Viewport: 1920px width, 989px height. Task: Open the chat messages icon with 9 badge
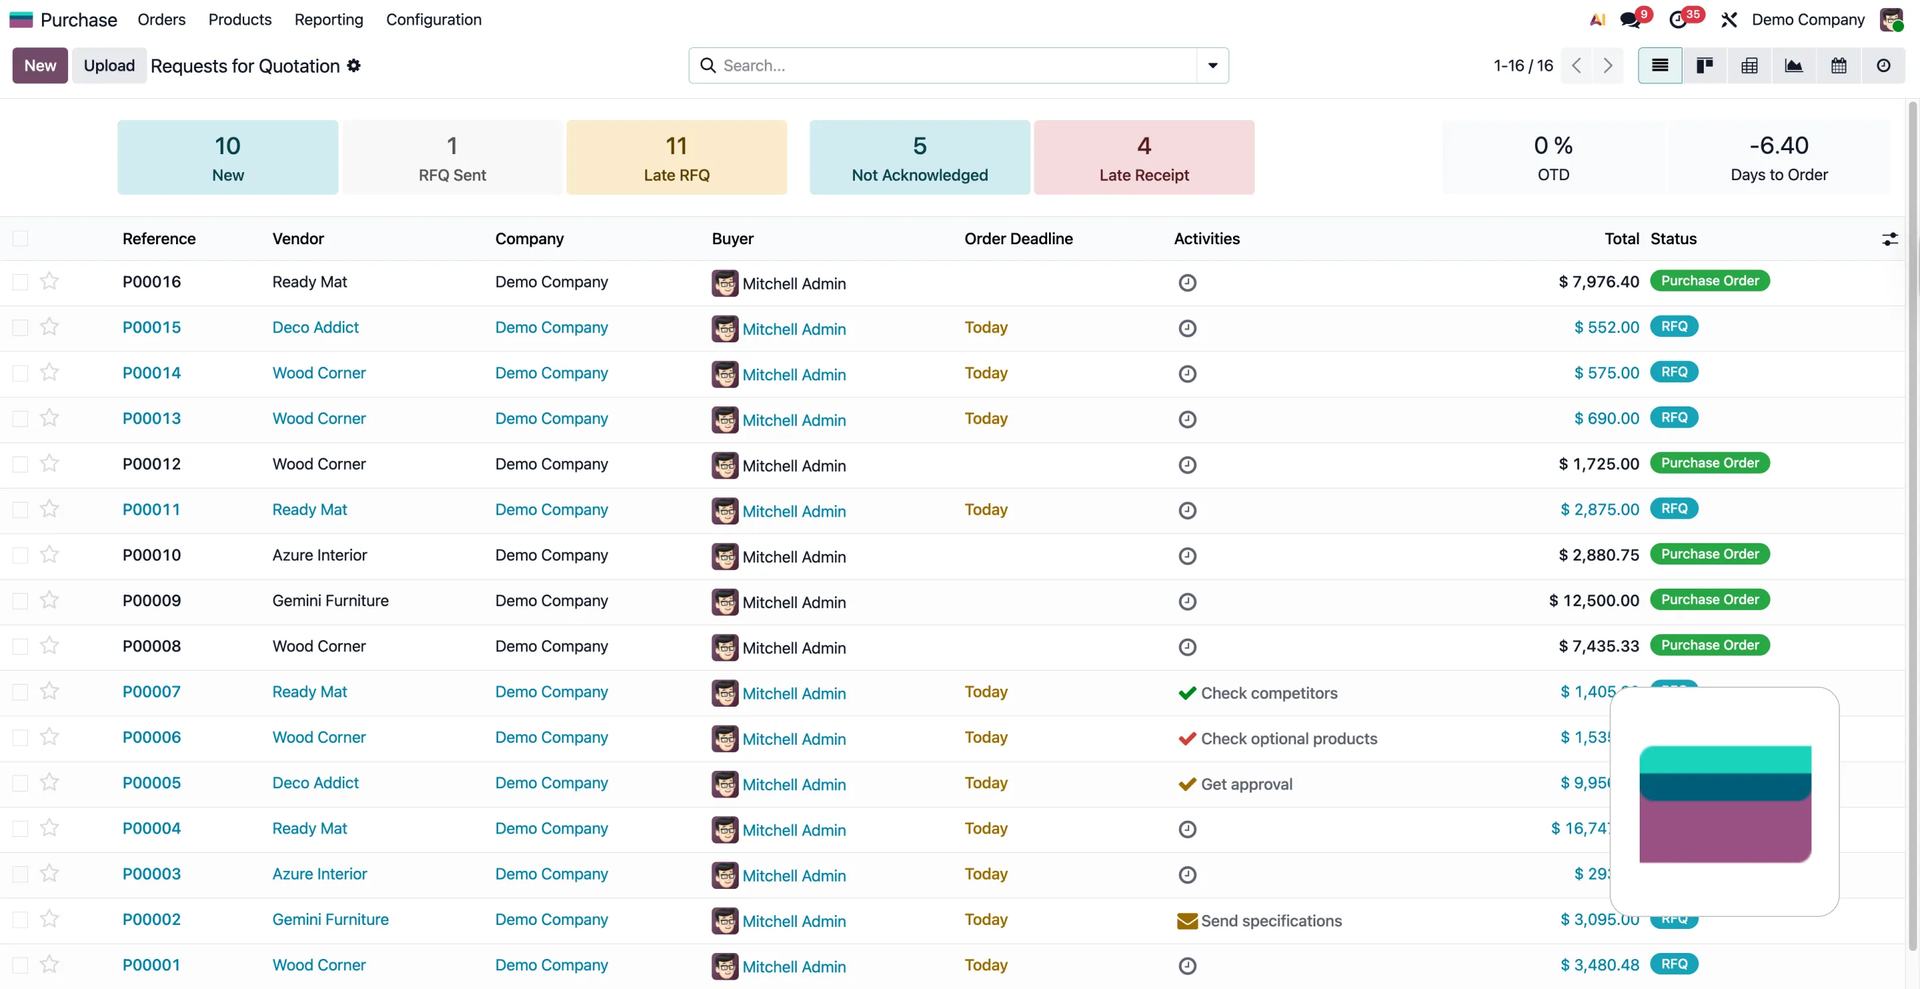click(x=1631, y=20)
